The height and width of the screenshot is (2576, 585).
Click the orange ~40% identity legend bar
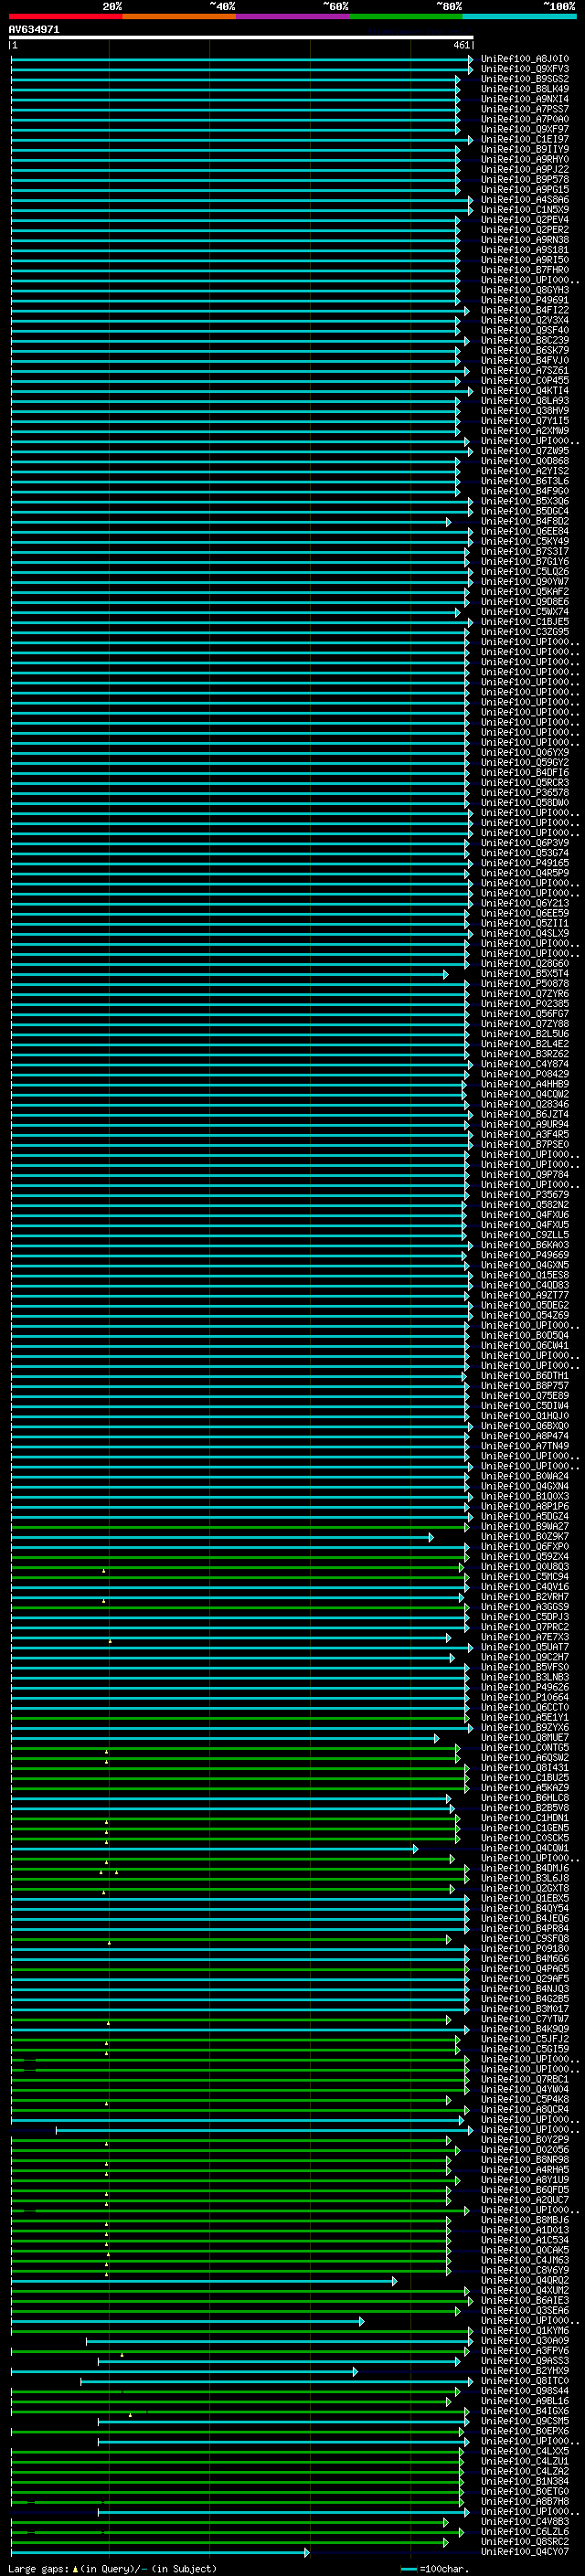coord(179,16)
